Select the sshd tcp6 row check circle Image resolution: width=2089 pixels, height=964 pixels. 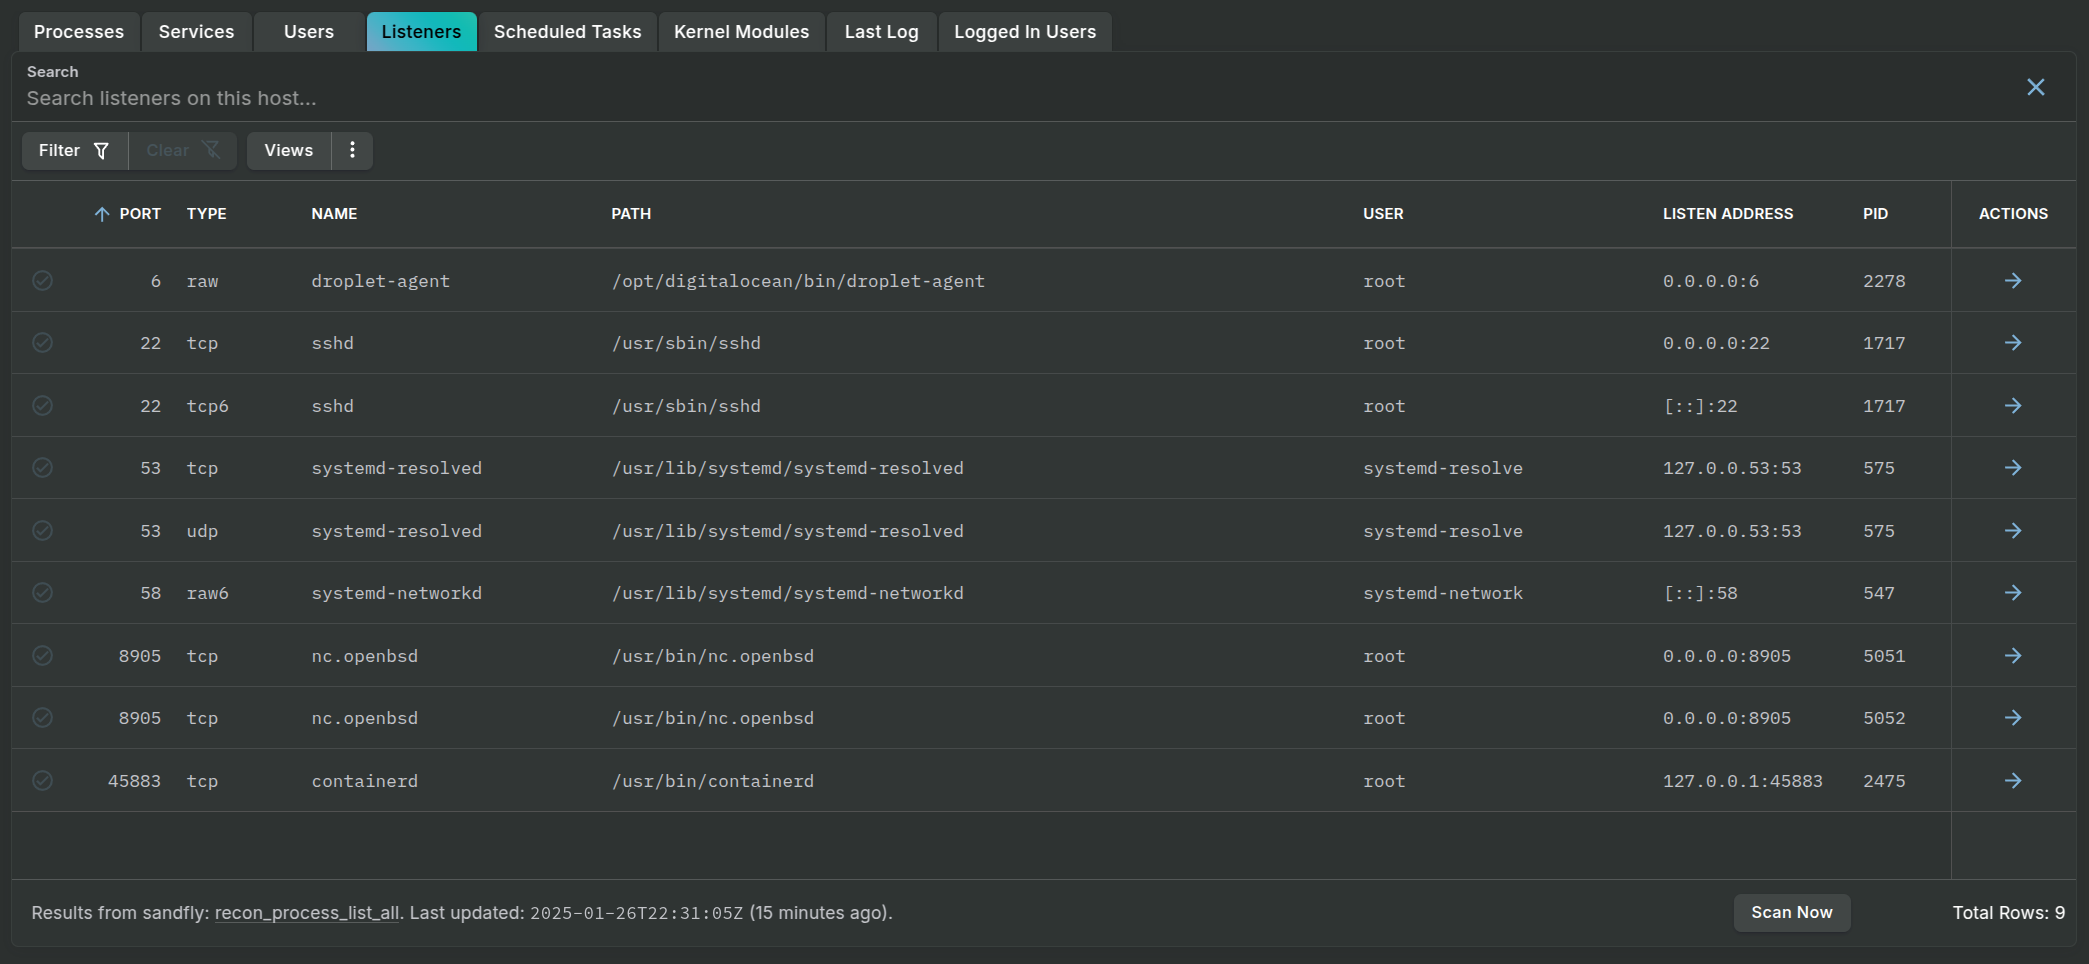(42, 406)
